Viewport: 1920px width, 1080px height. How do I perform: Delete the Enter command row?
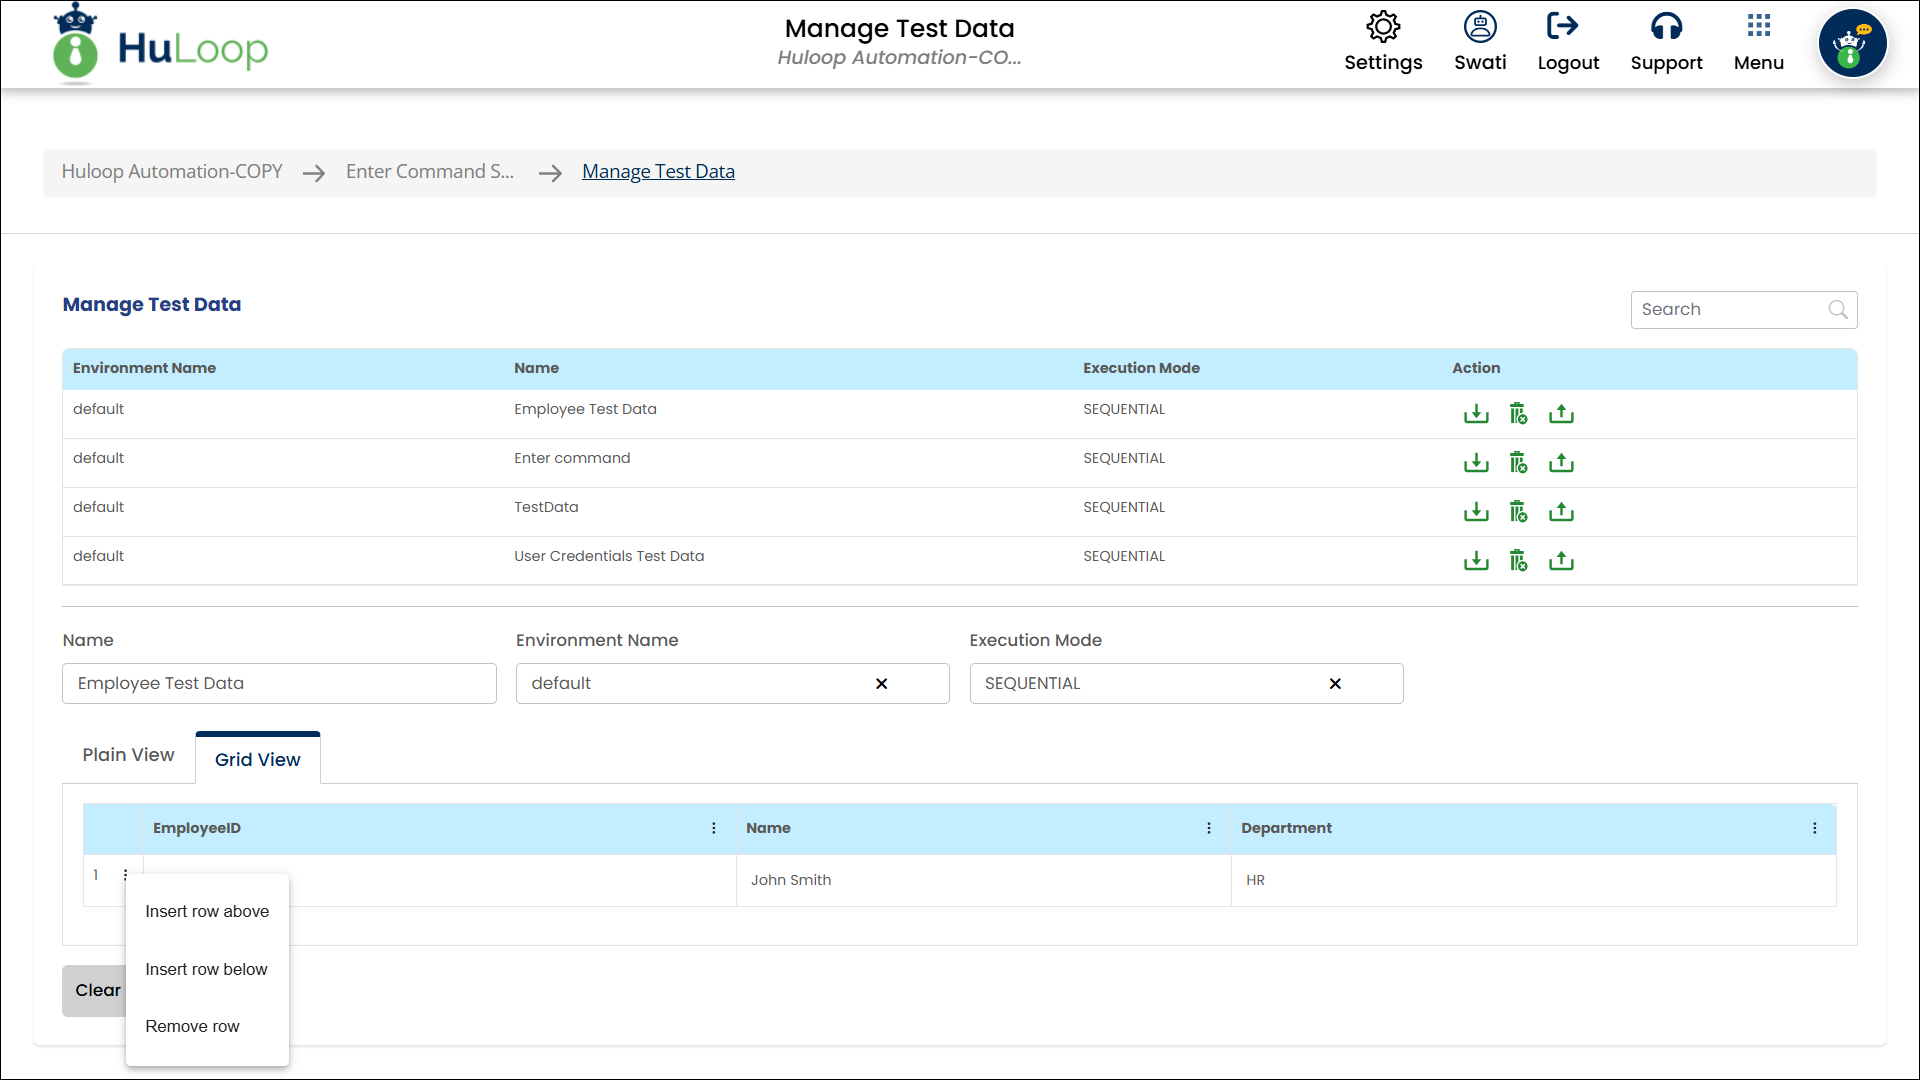[1518, 463]
